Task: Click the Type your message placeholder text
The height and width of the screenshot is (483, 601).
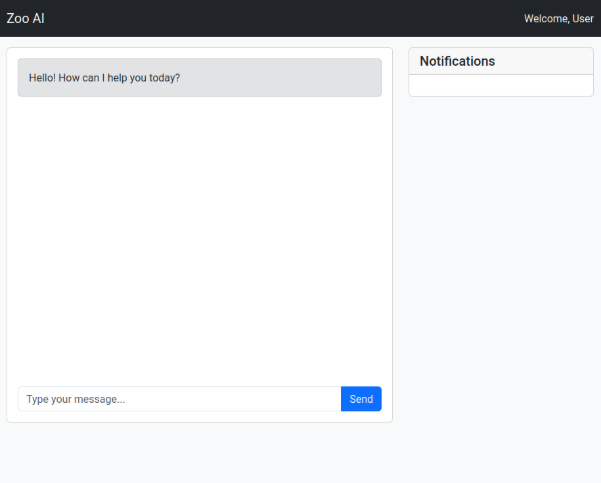Action: [76, 399]
